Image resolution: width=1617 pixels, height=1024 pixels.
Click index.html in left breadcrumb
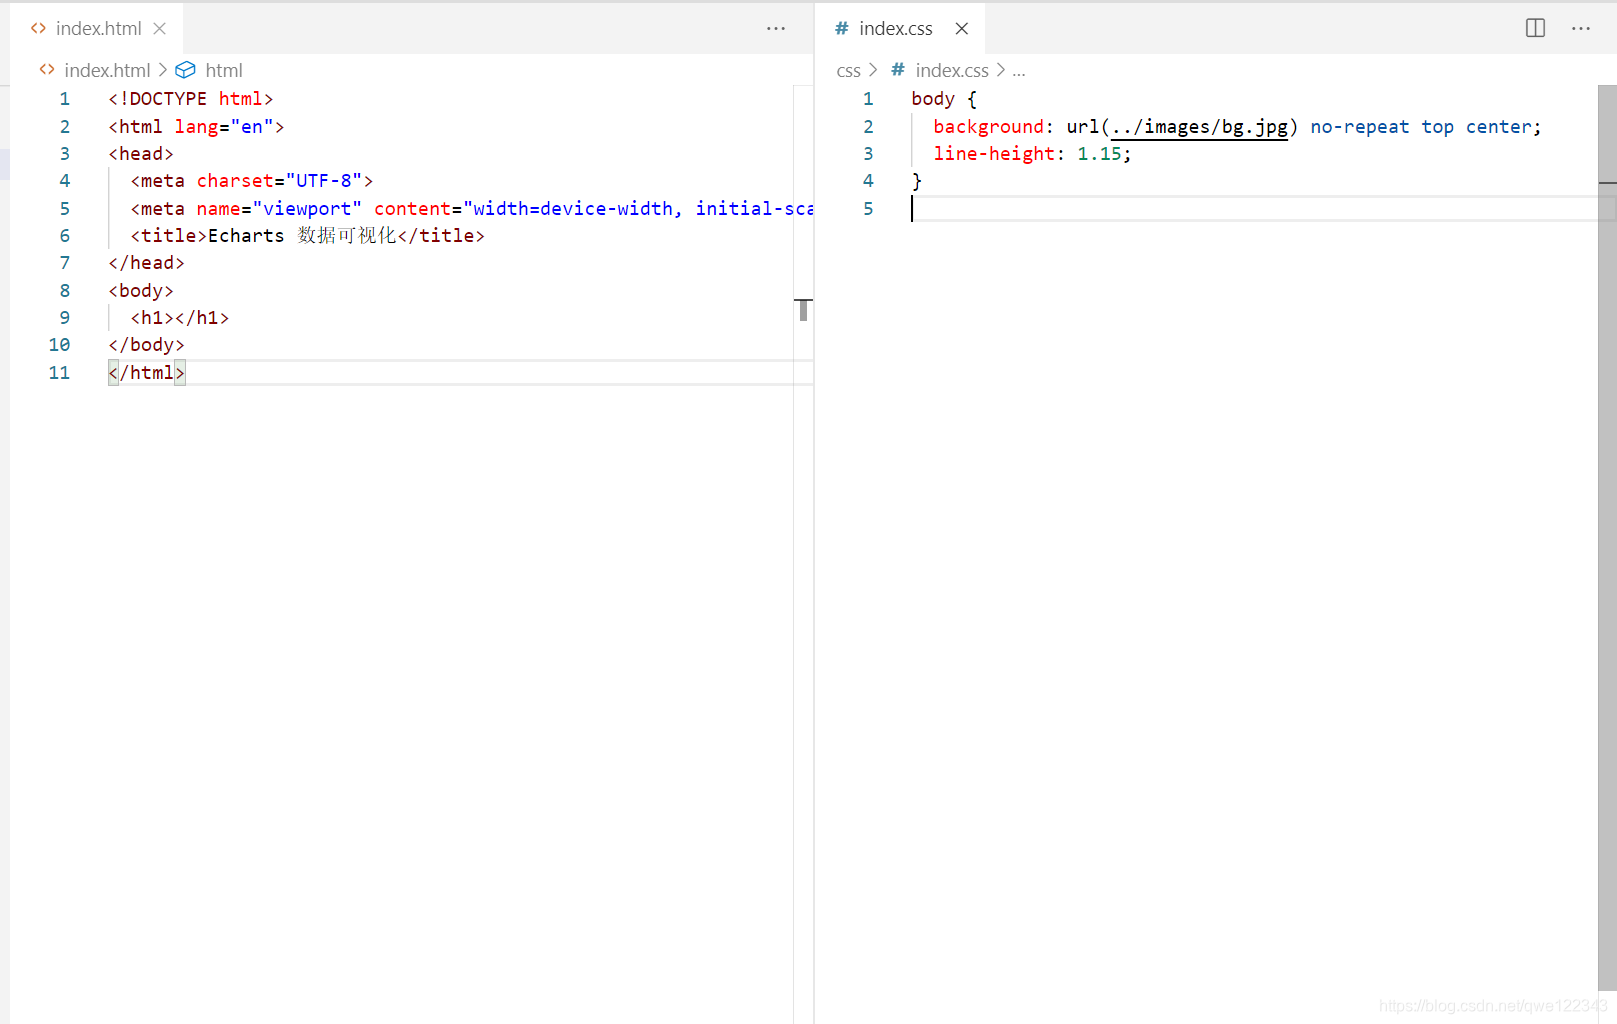pos(107,71)
